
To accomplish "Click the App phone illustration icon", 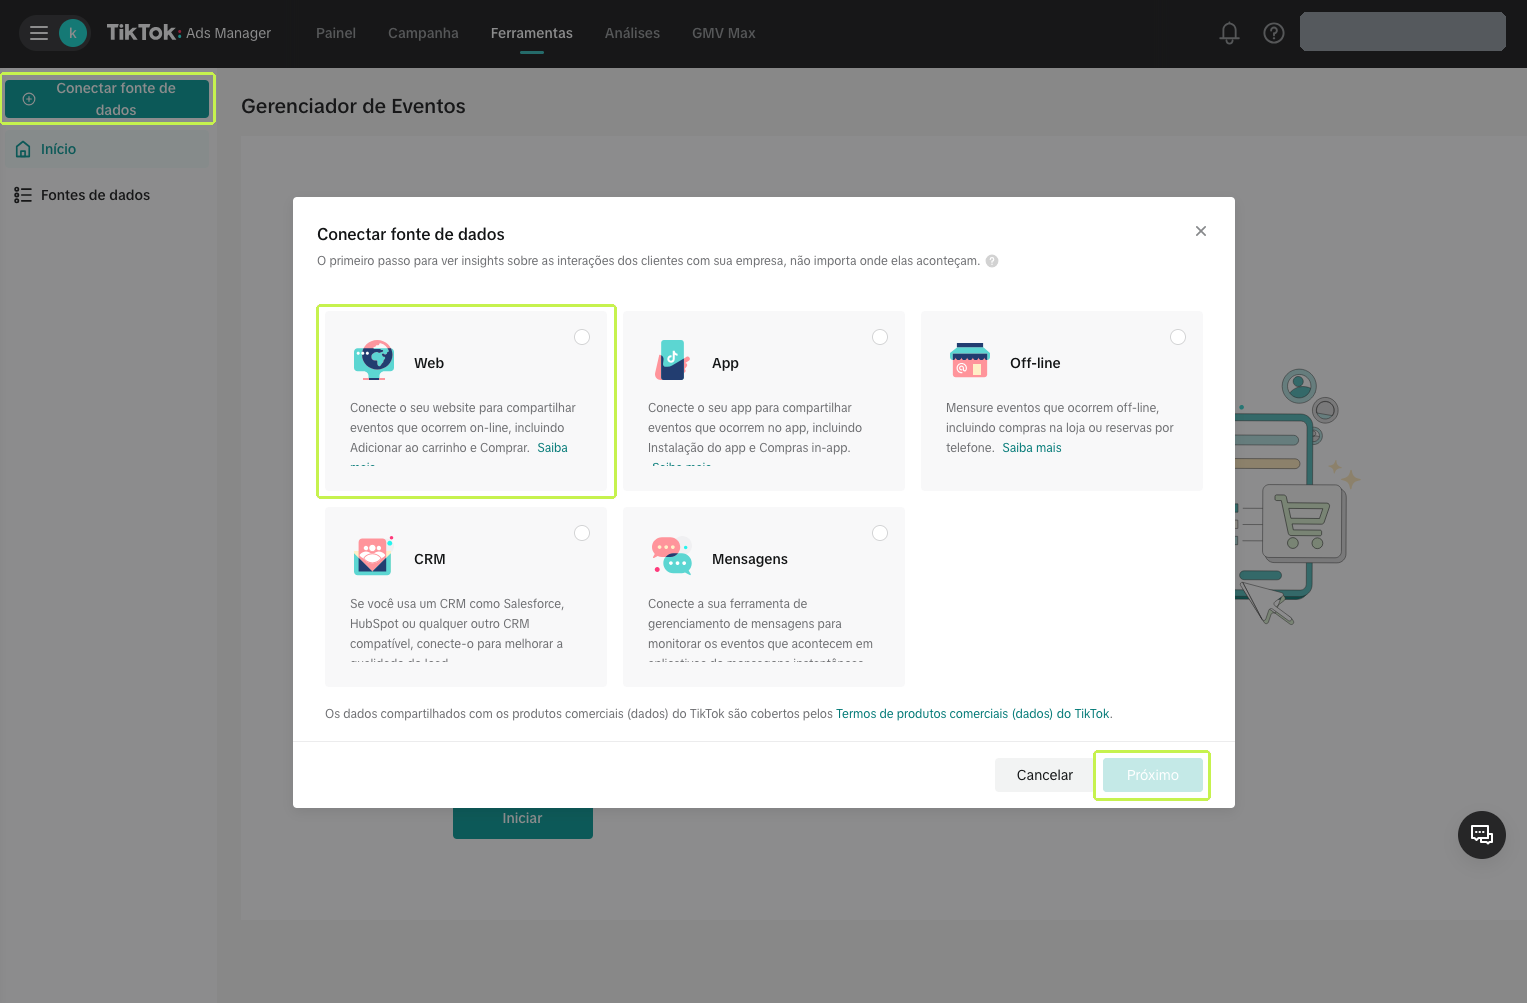I will point(672,360).
